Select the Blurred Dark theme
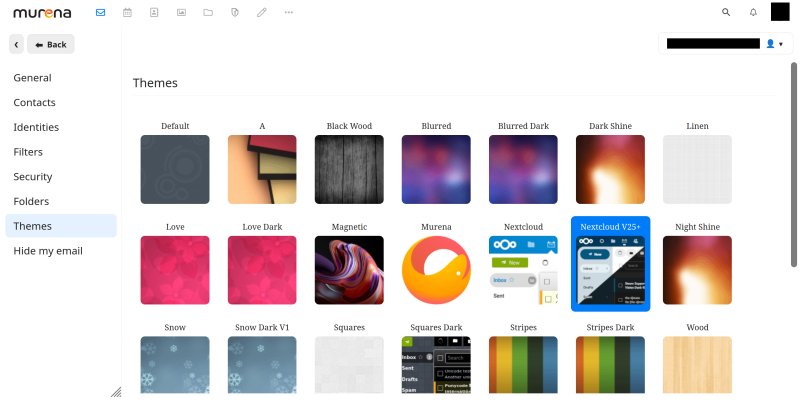The width and height of the screenshot is (800, 400). click(523, 169)
